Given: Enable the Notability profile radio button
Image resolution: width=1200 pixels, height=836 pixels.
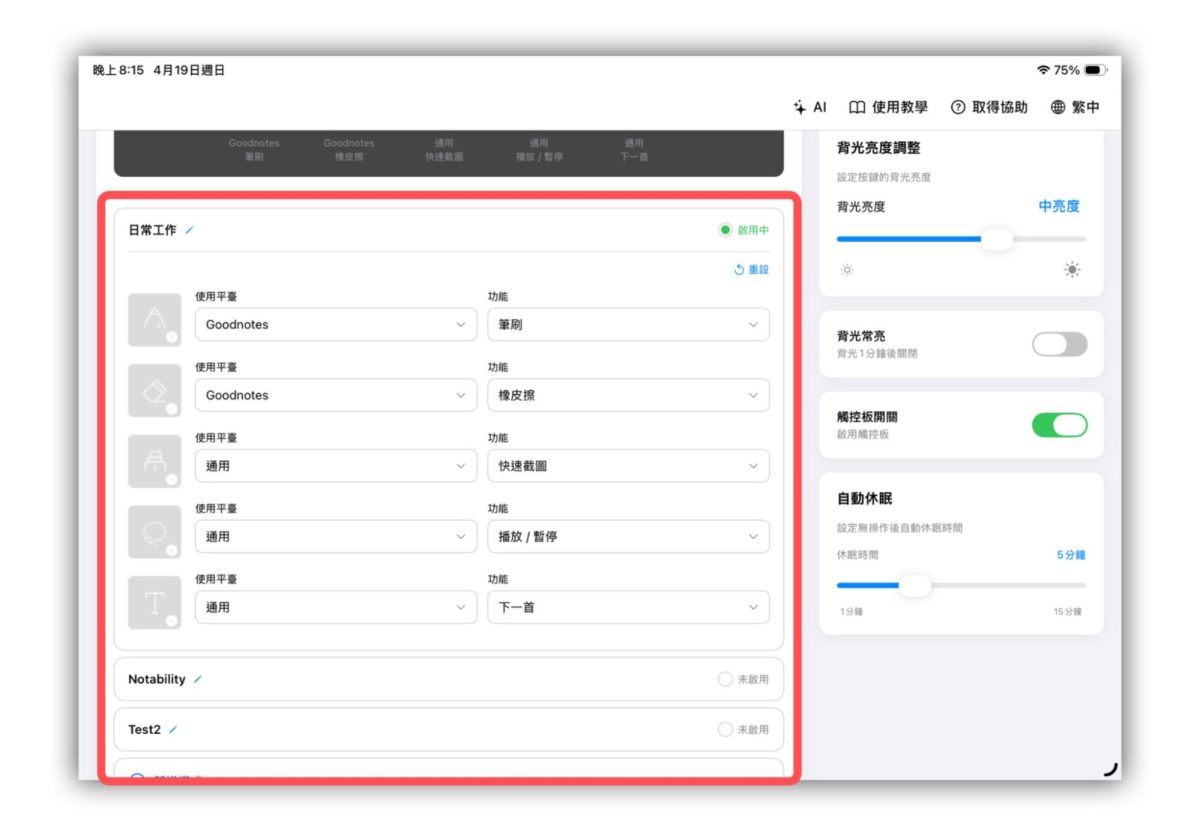Looking at the screenshot, I should pos(725,679).
